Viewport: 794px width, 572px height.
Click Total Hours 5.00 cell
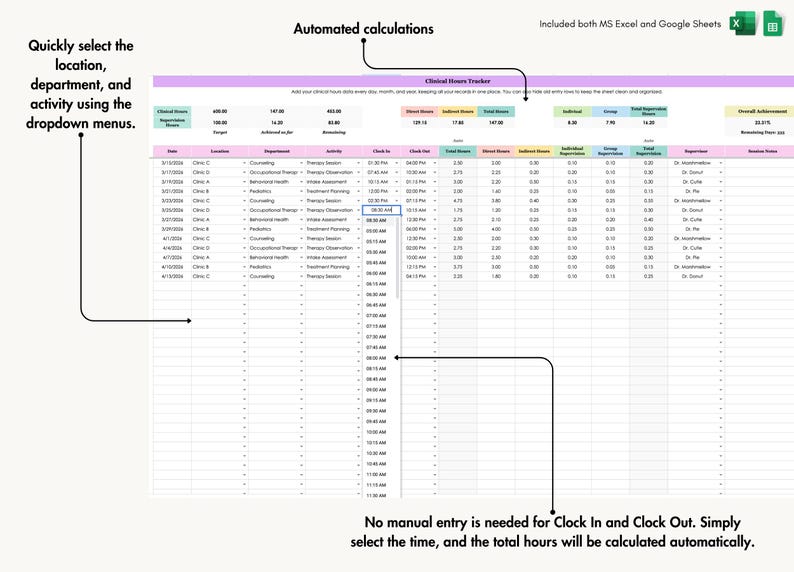tap(458, 229)
